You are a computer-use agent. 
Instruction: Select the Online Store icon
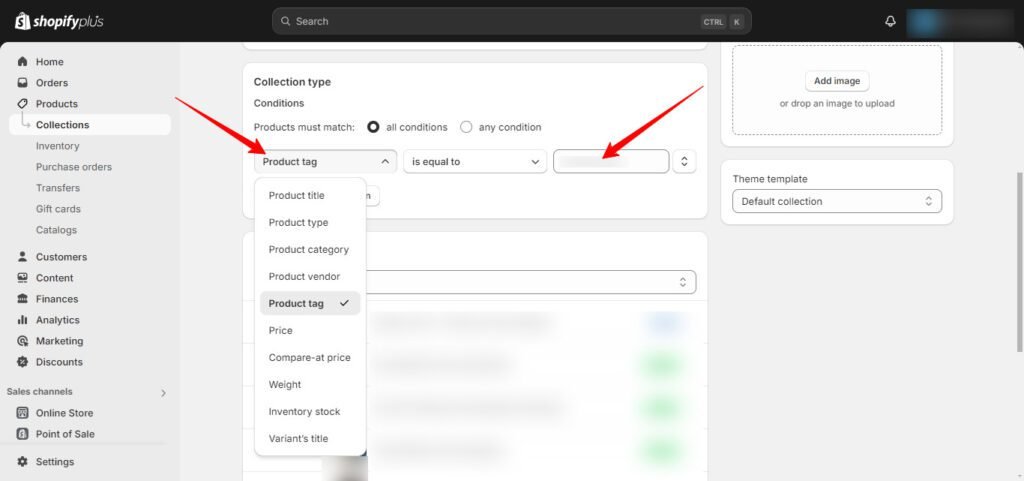point(23,412)
